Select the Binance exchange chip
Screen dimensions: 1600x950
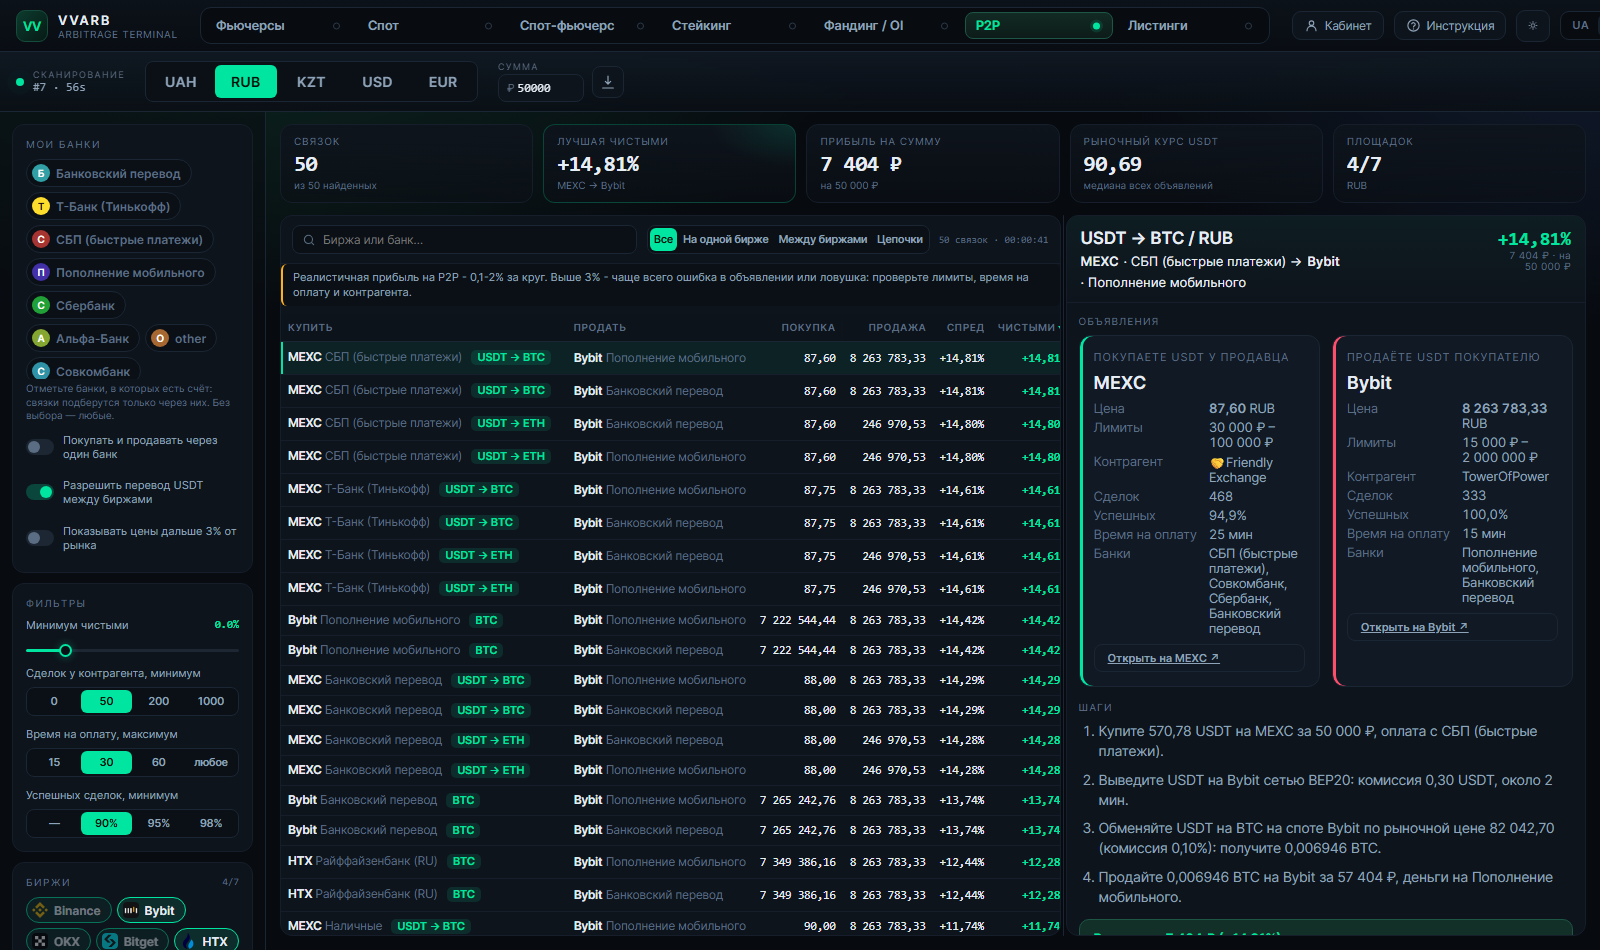67,910
